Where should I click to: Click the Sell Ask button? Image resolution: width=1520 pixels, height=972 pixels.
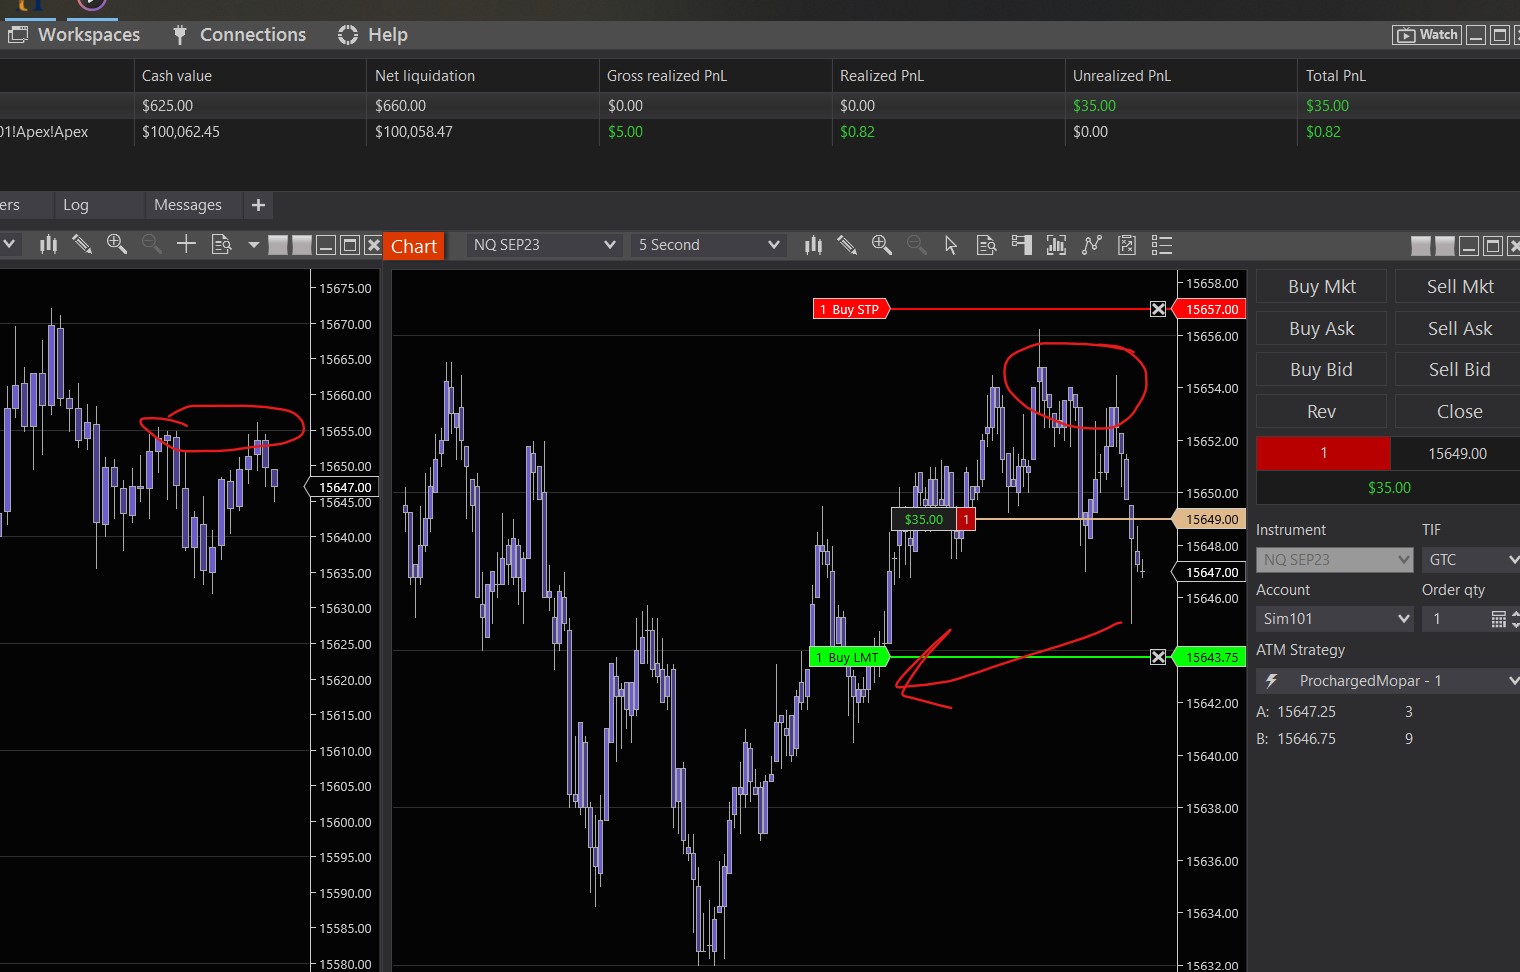(x=1460, y=328)
